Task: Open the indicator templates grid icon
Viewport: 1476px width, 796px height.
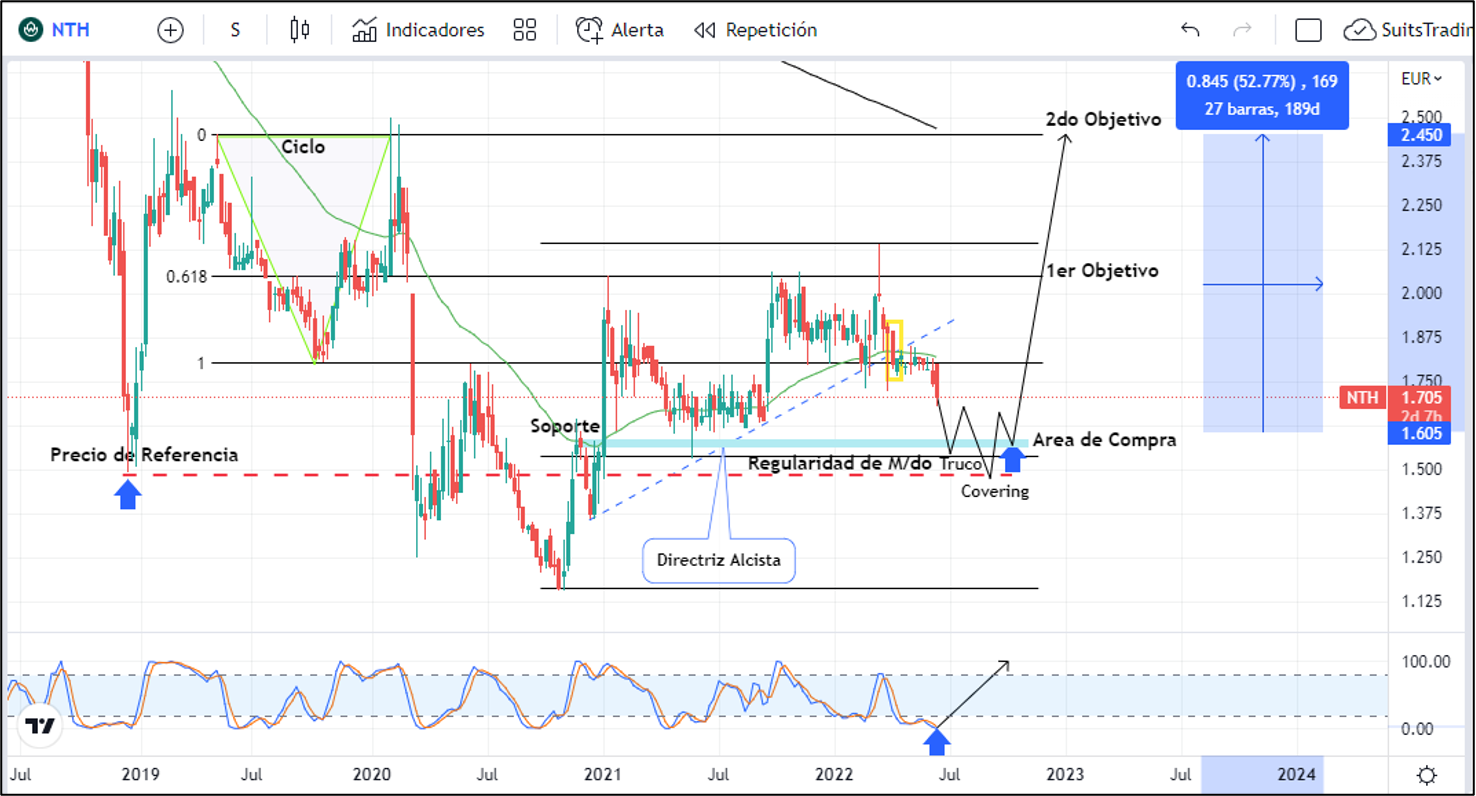Action: point(525,30)
